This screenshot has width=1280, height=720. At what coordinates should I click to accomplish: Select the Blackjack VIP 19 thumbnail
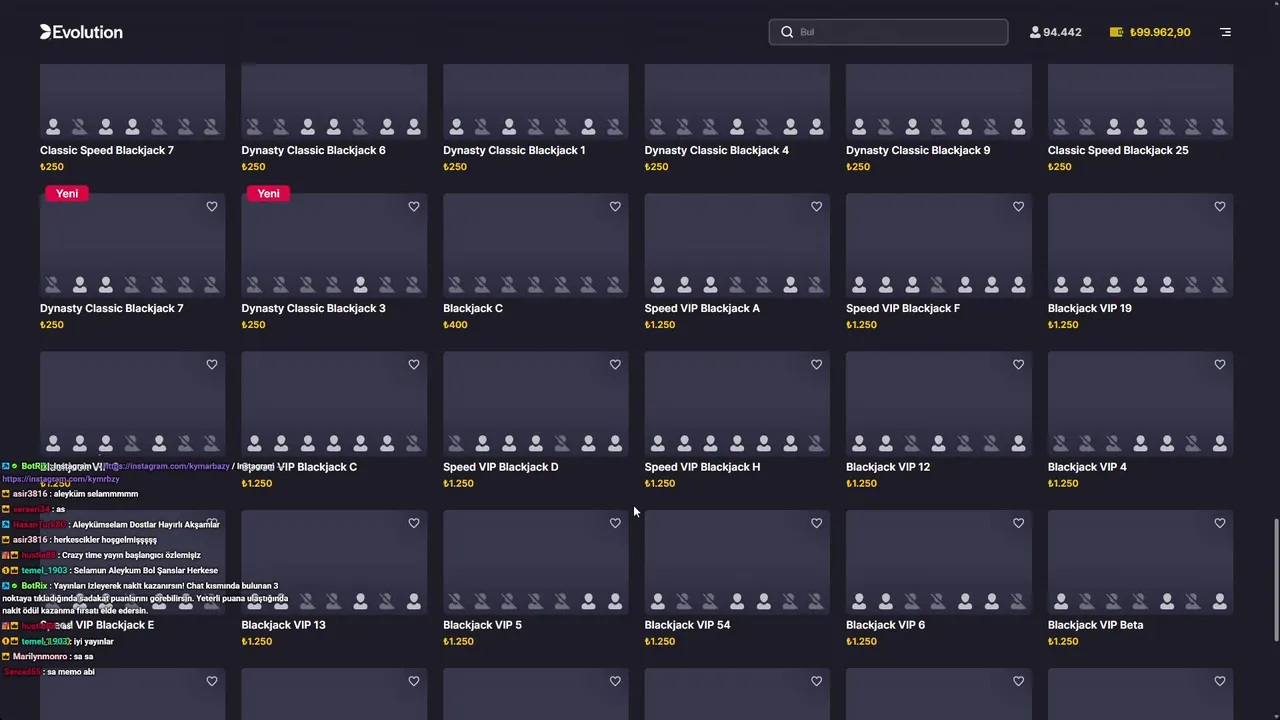coord(1140,245)
